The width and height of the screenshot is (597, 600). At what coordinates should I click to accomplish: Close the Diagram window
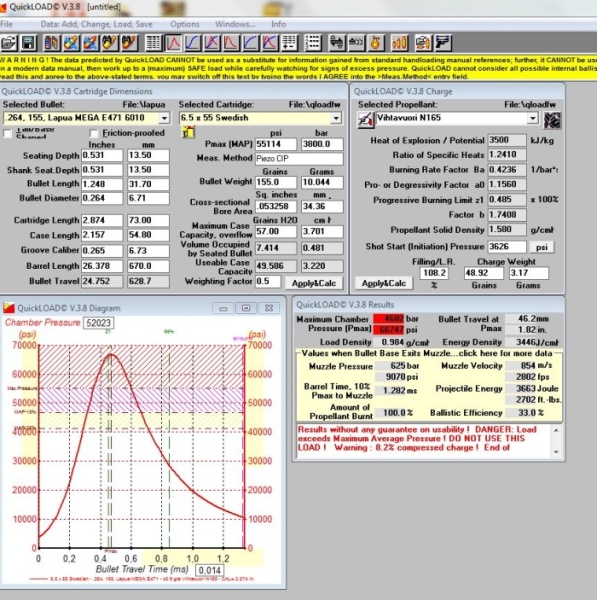(269, 308)
